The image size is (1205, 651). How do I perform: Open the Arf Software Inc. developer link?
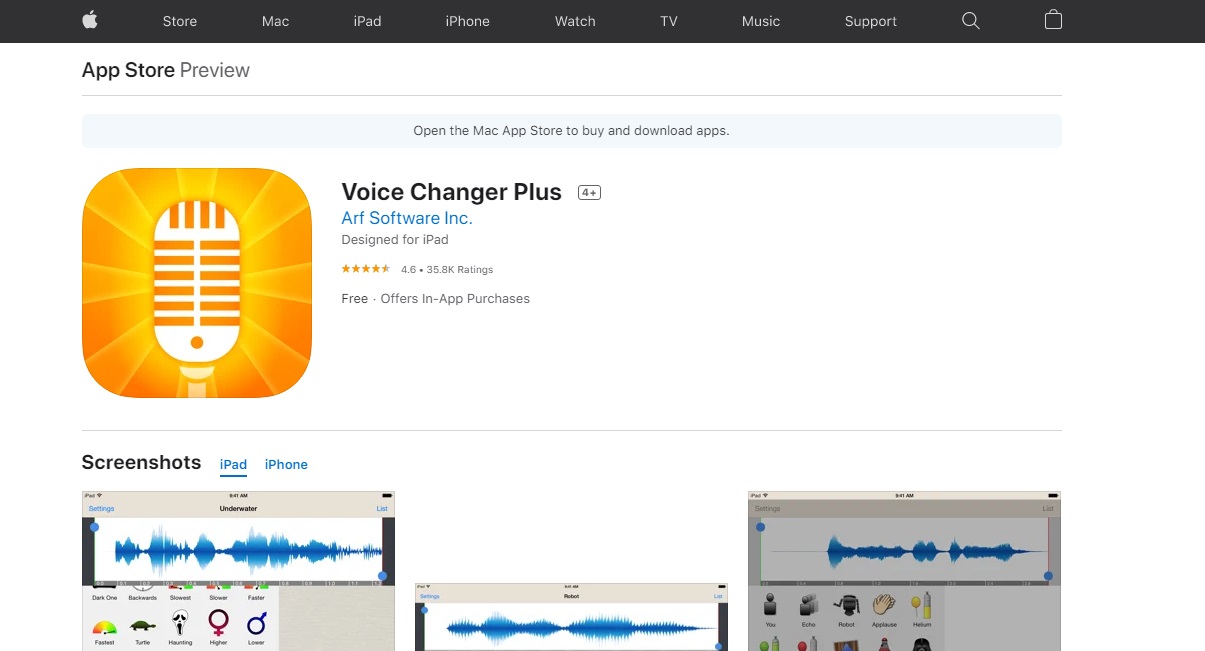[x=407, y=218]
